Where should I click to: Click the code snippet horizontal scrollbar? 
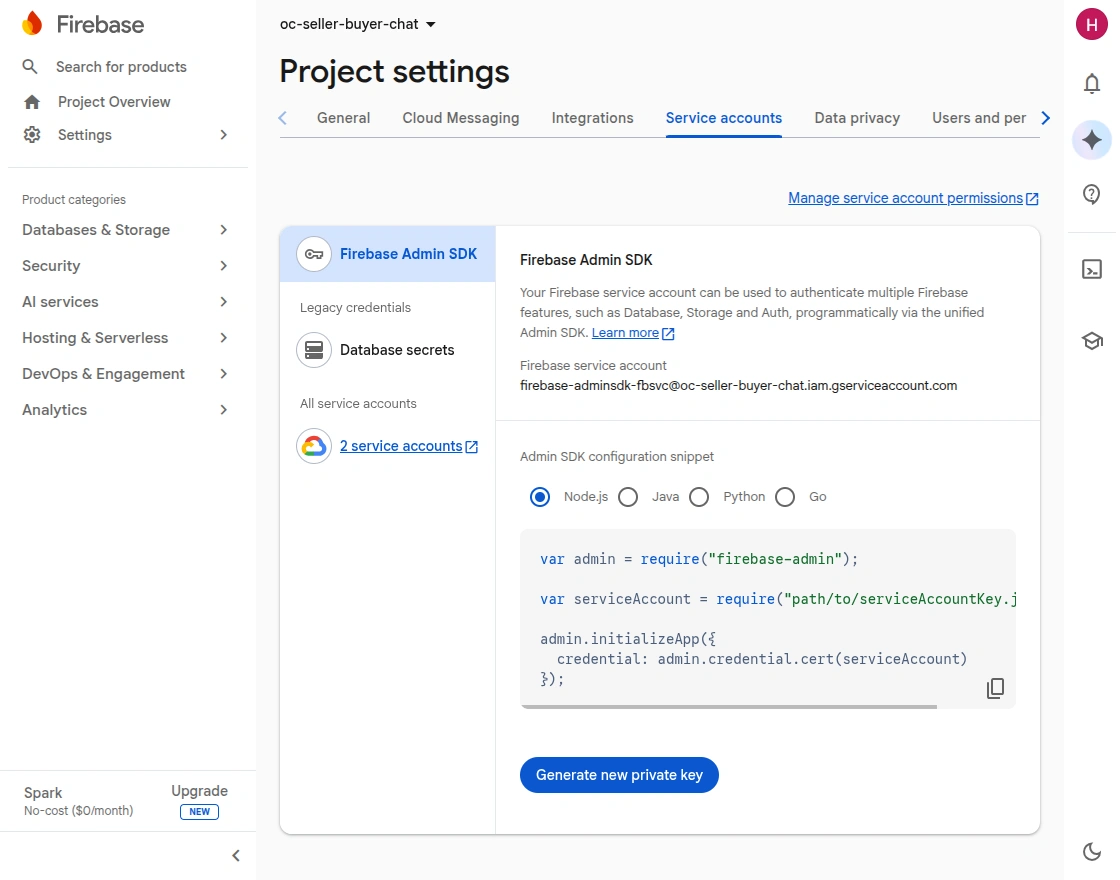click(x=729, y=706)
